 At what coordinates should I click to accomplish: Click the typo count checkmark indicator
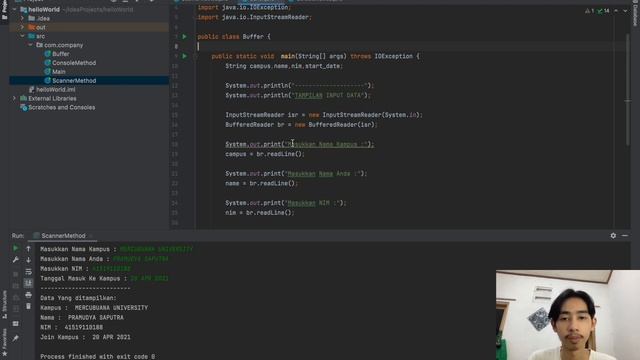click(x=603, y=11)
